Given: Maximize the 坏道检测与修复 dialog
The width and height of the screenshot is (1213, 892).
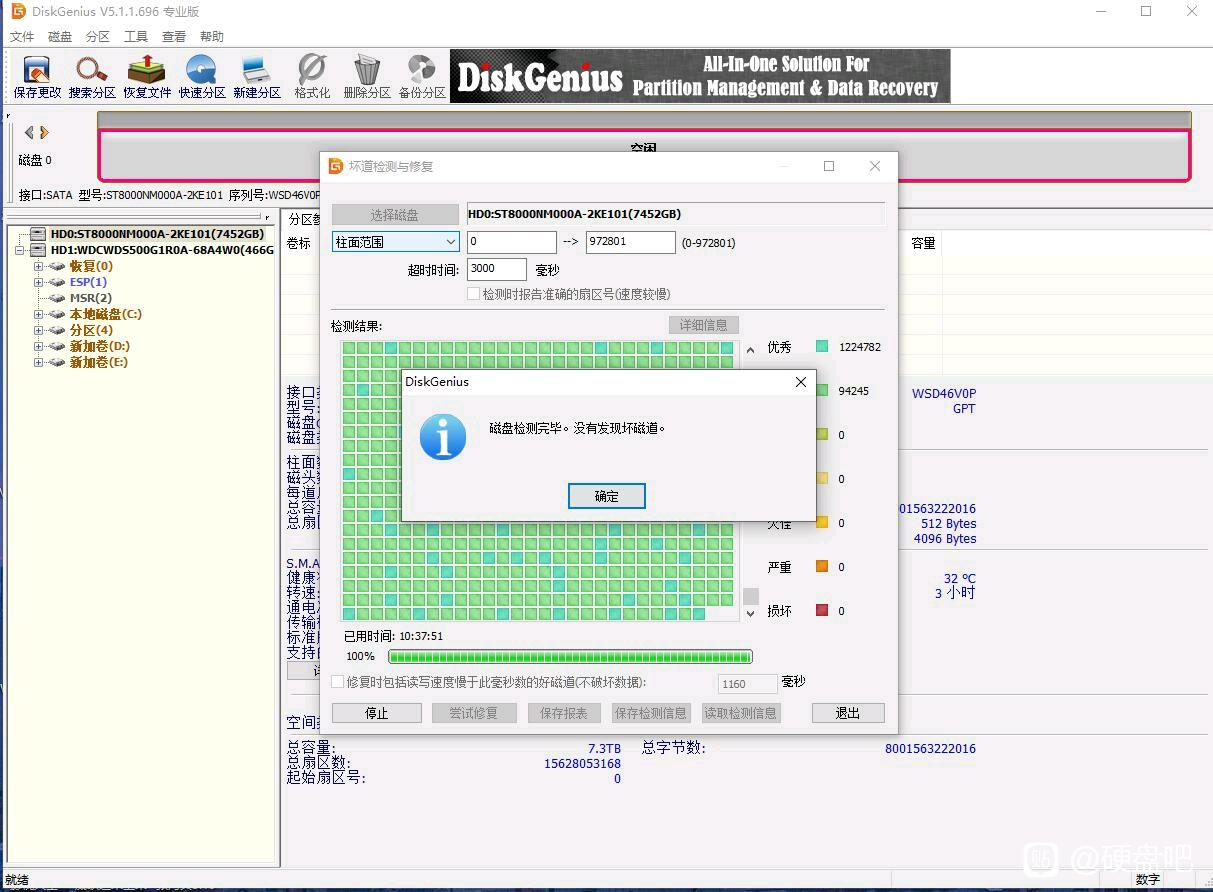Looking at the screenshot, I should tap(829, 166).
